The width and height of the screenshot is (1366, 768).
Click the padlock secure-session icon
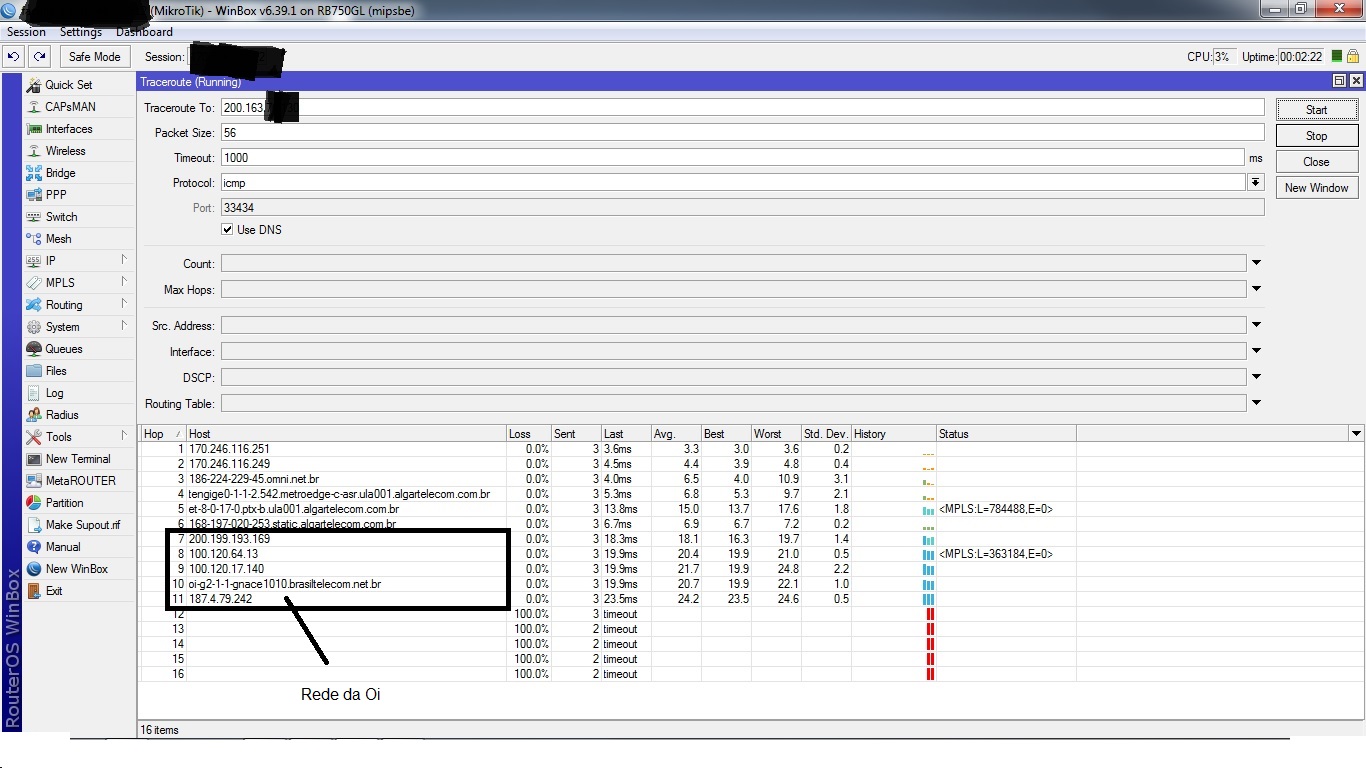click(1353, 57)
